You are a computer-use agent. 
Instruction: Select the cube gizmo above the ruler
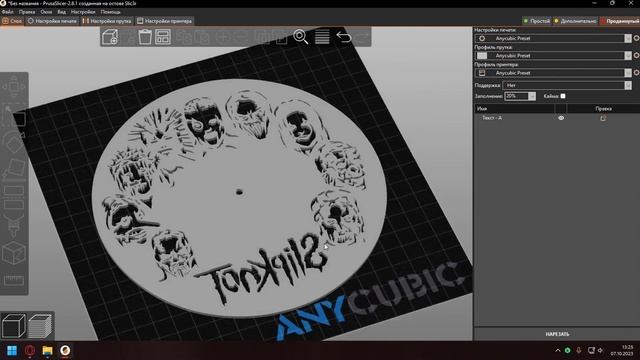tap(14, 253)
